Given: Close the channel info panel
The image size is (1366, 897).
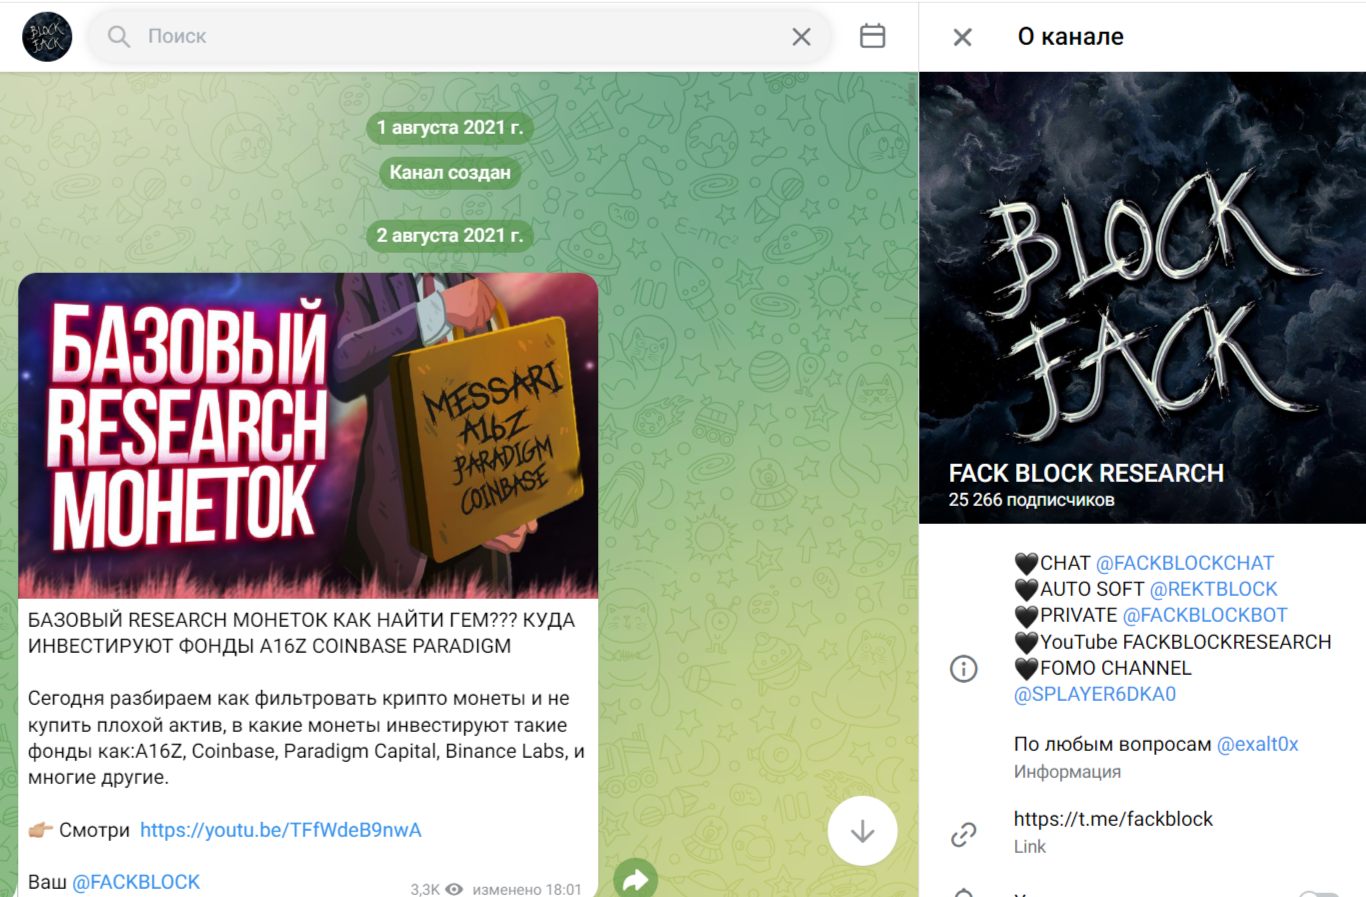Looking at the screenshot, I should point(962,37).
